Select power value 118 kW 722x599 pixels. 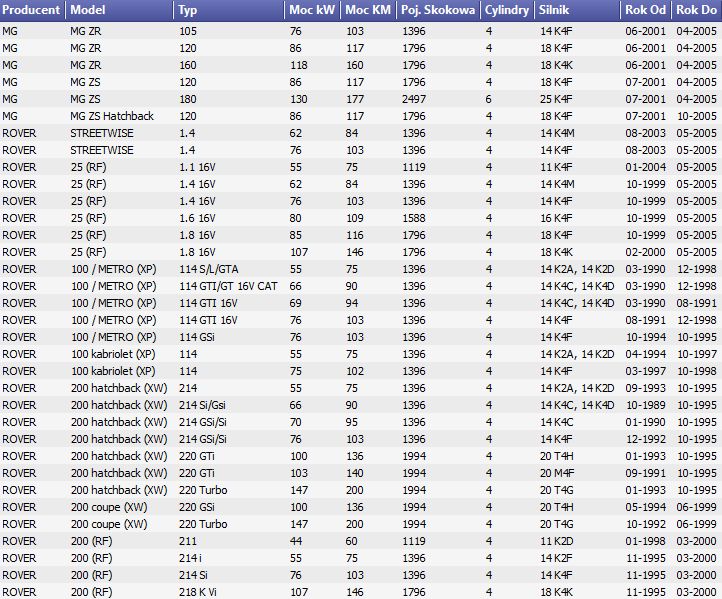[x=299, y=65]
